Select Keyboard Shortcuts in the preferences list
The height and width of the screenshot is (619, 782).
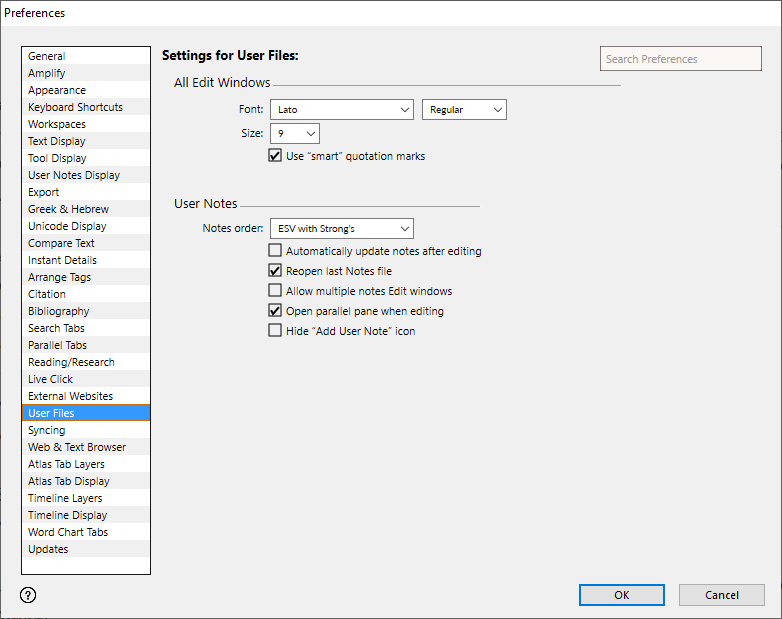[x=76, y=107]
